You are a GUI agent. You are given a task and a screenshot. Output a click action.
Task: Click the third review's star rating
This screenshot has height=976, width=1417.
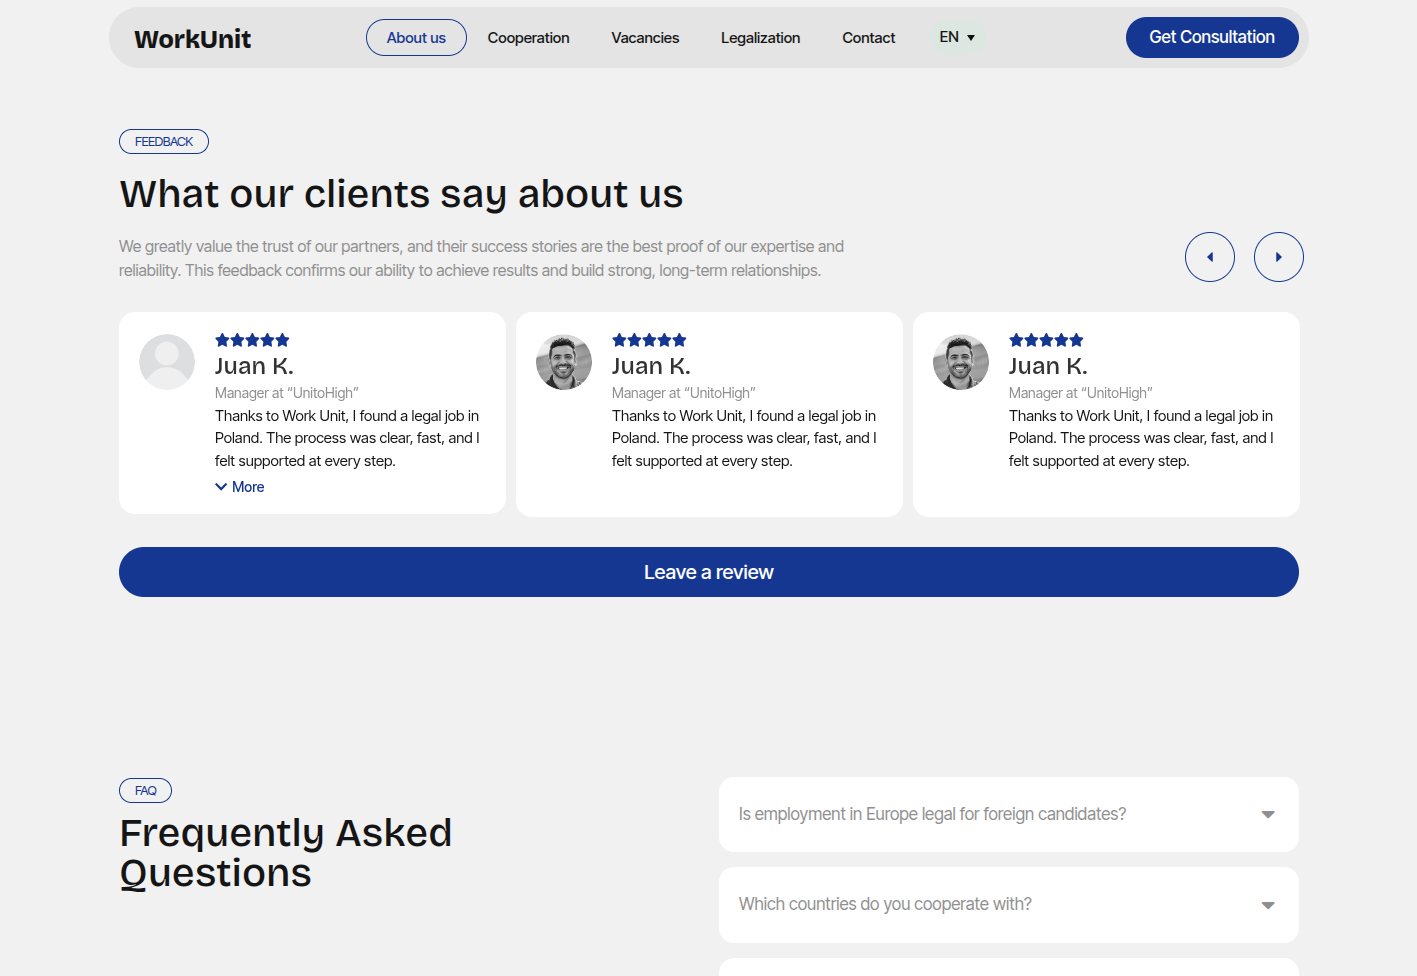click(1046, 340)
